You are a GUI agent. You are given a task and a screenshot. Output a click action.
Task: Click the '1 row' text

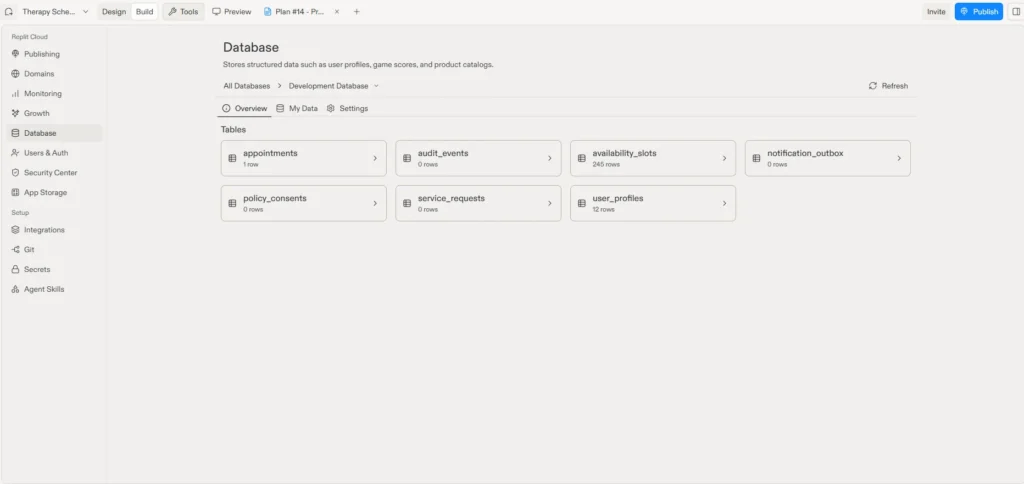point(251,165)
